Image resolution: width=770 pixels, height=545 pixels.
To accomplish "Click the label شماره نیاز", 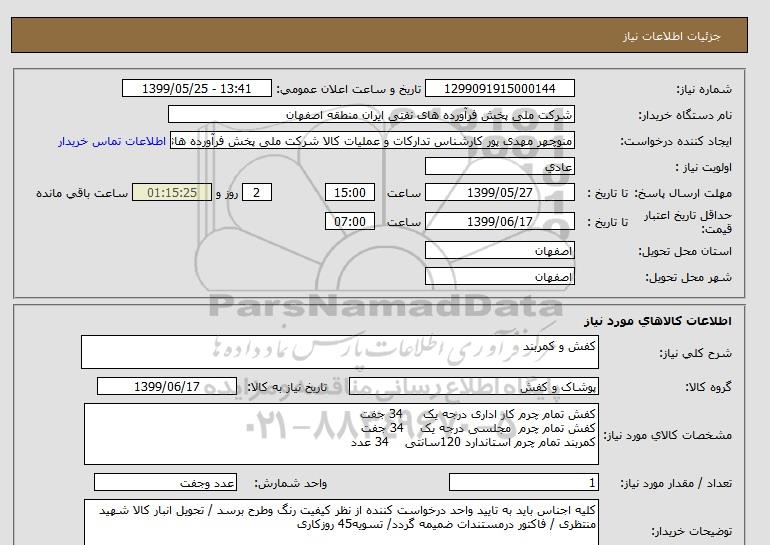I will (704, 89).
